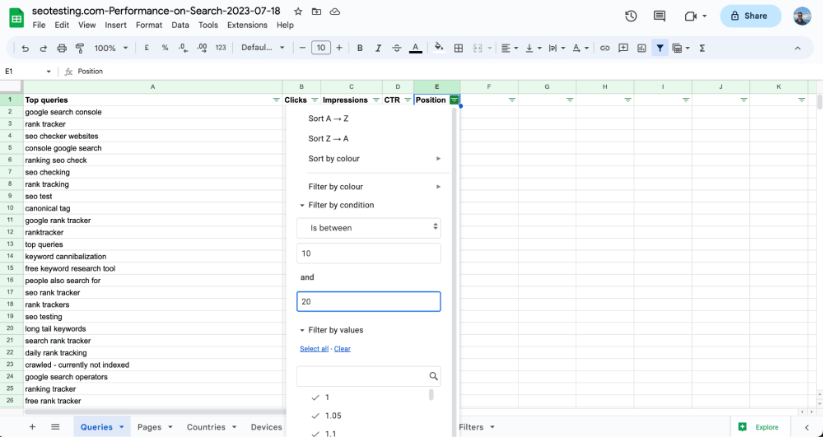
Task: Click the Redo icon in toolbar
Action: 44,48
